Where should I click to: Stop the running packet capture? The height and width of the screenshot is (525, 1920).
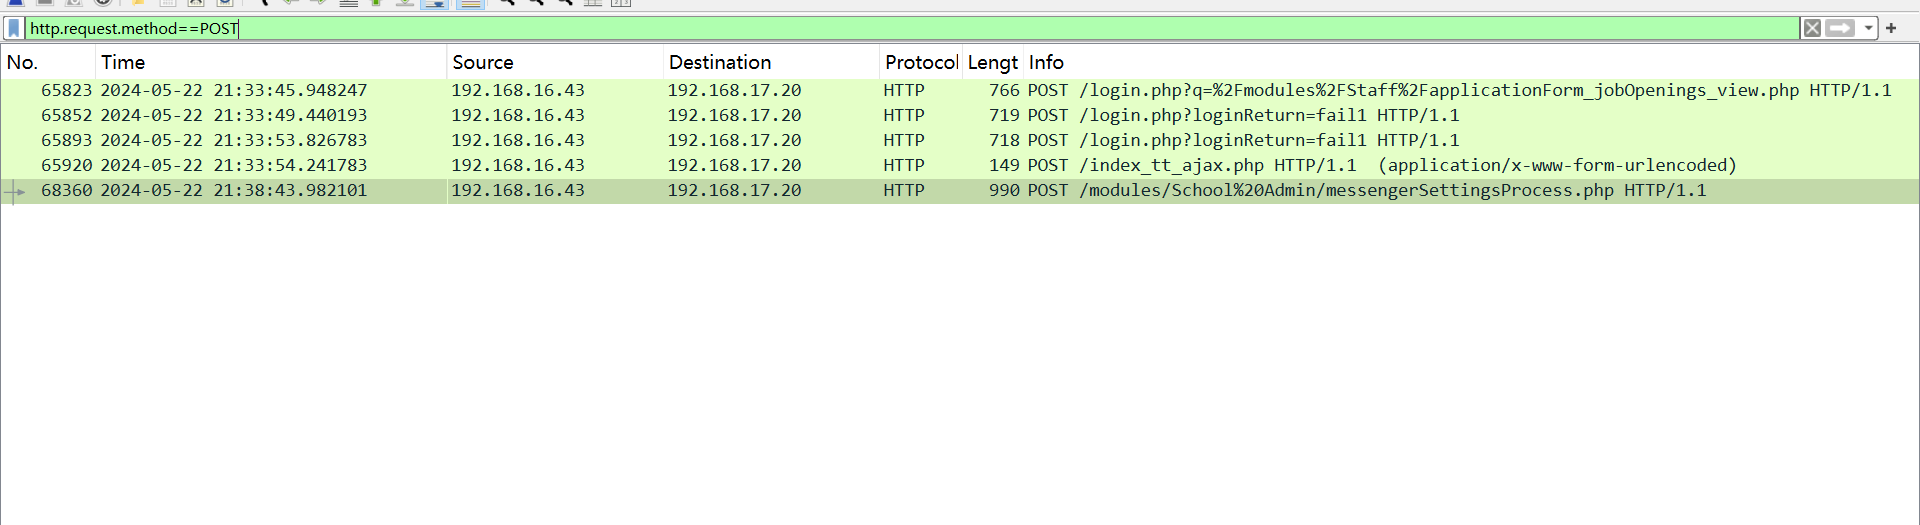click(44, 3)
